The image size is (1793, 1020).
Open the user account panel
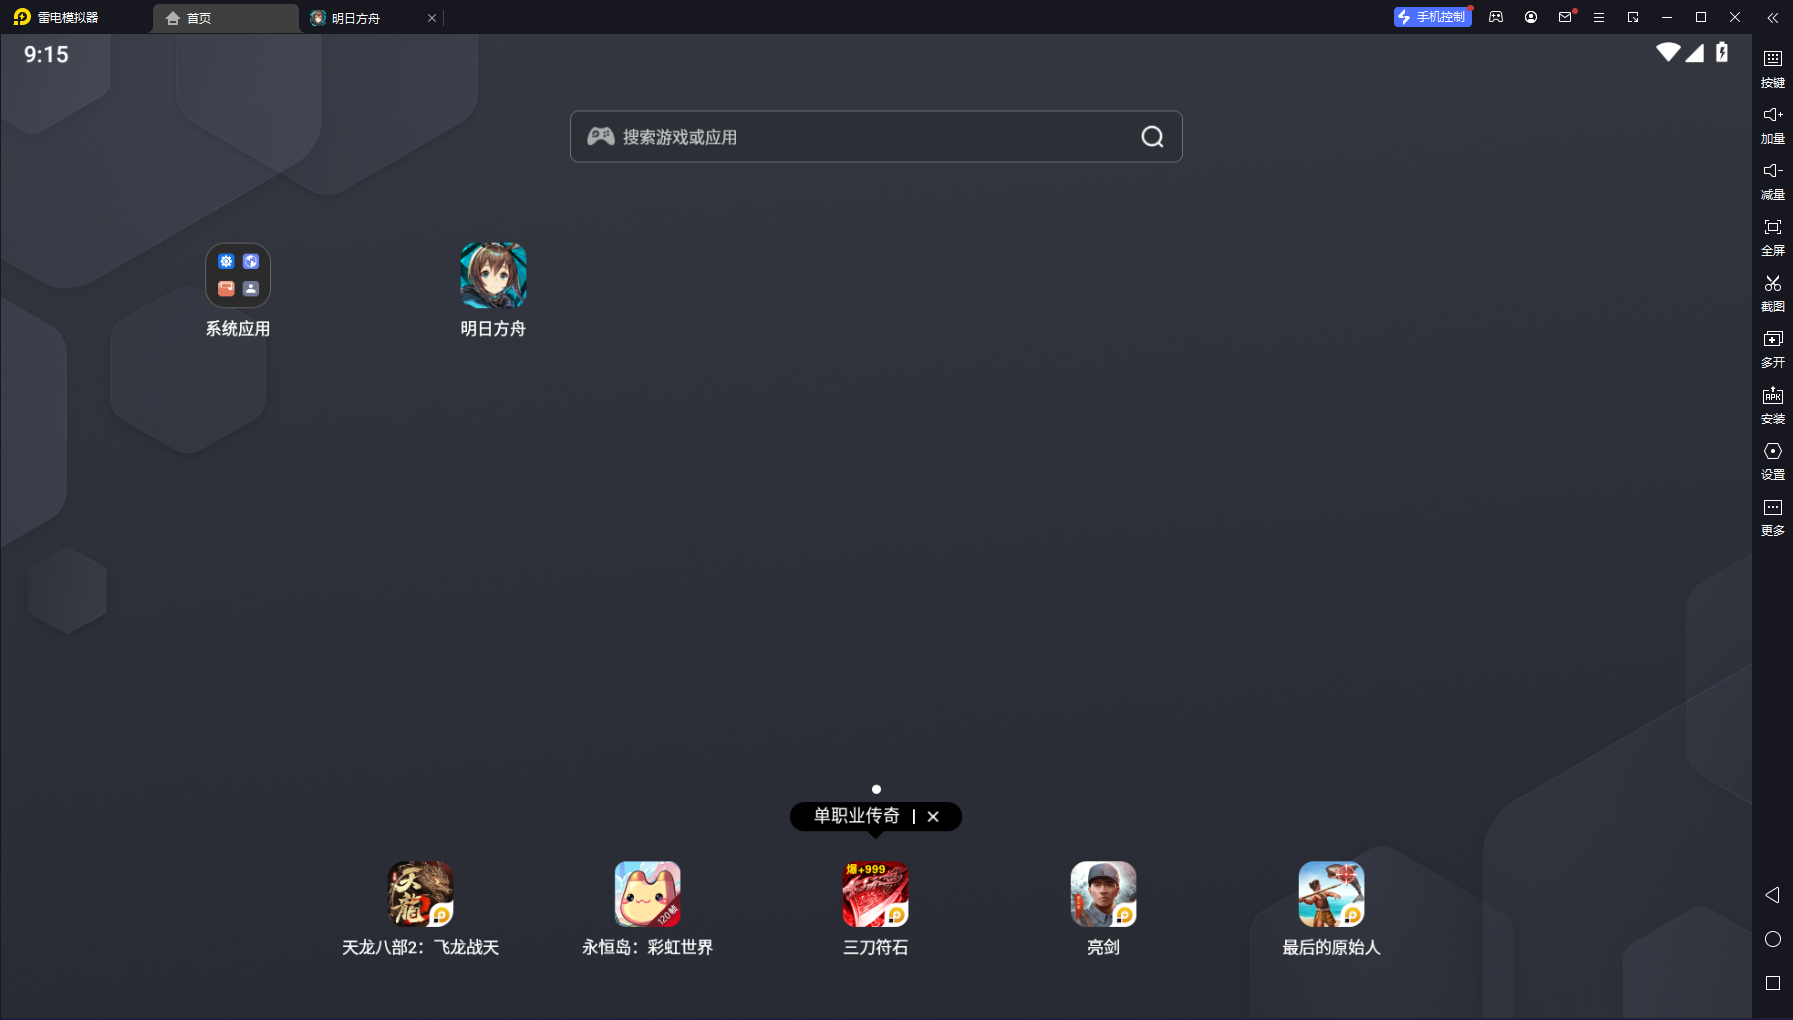pos(1529,17)
